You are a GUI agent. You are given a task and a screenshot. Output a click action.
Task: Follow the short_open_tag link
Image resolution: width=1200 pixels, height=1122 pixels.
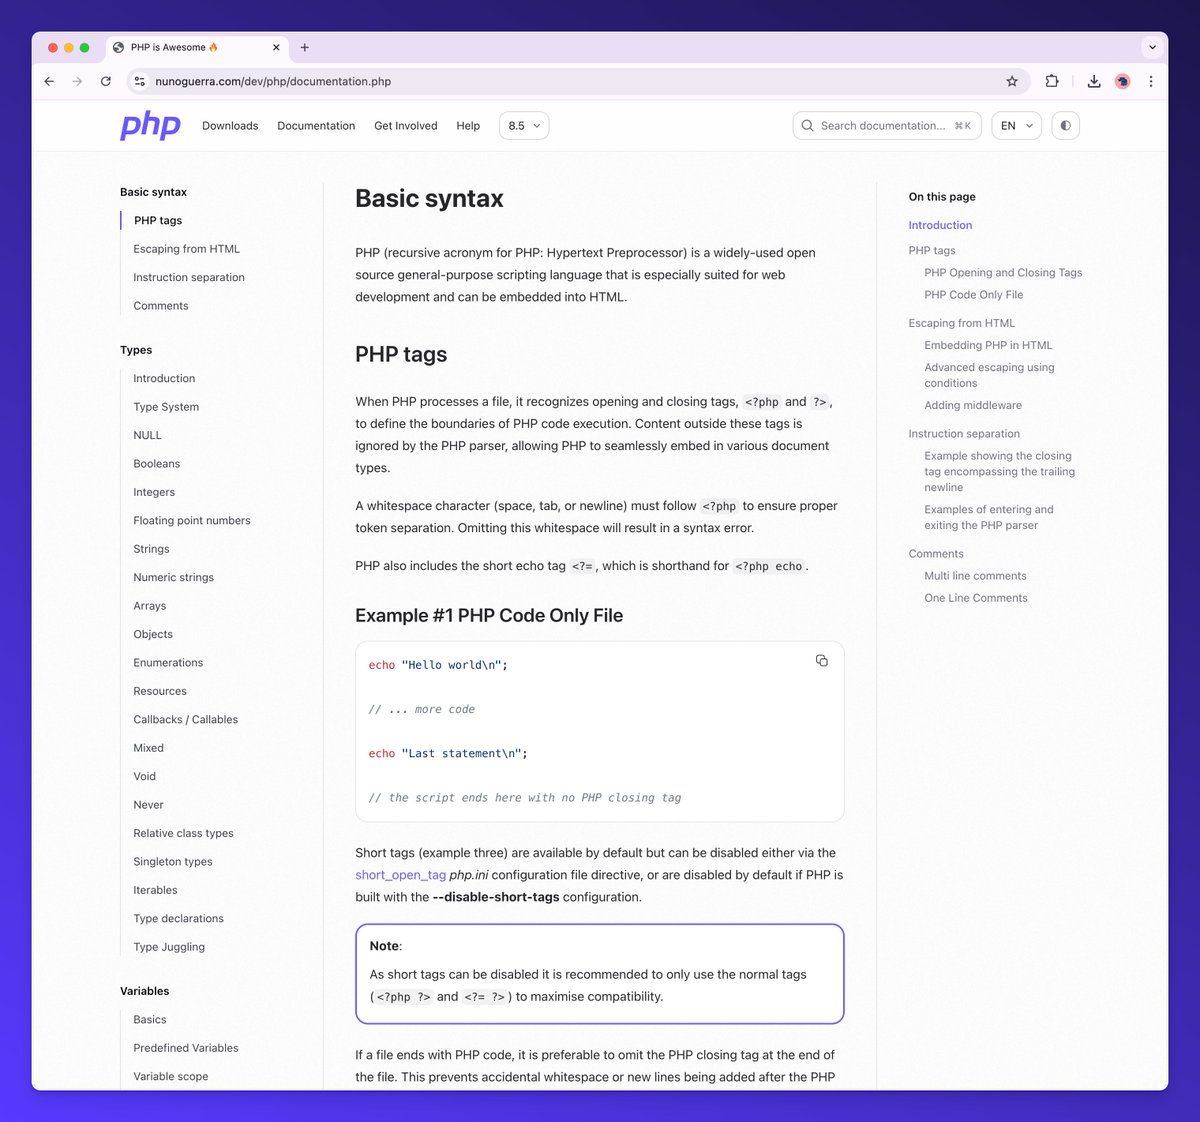(400, 875)
